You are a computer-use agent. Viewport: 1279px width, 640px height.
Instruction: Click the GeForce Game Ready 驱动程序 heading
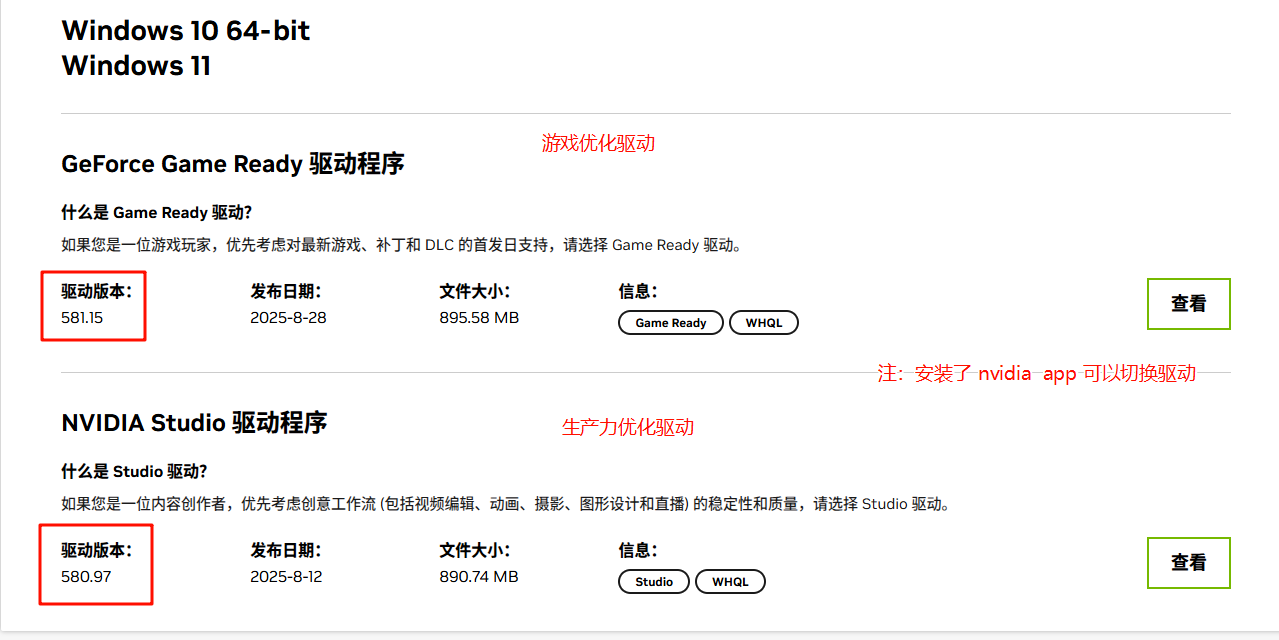pos(233,164)
